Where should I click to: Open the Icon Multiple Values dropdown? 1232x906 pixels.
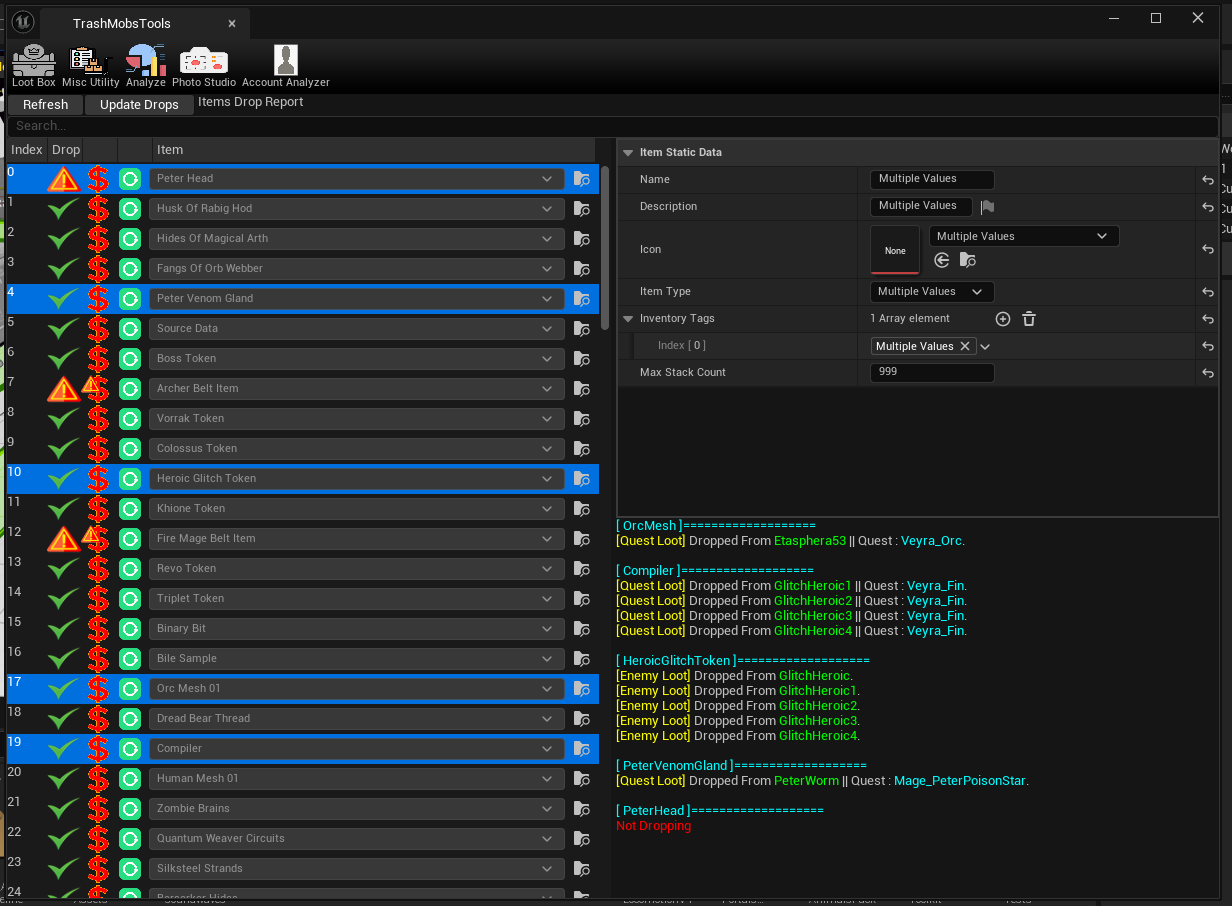(x=1024, y=237)
